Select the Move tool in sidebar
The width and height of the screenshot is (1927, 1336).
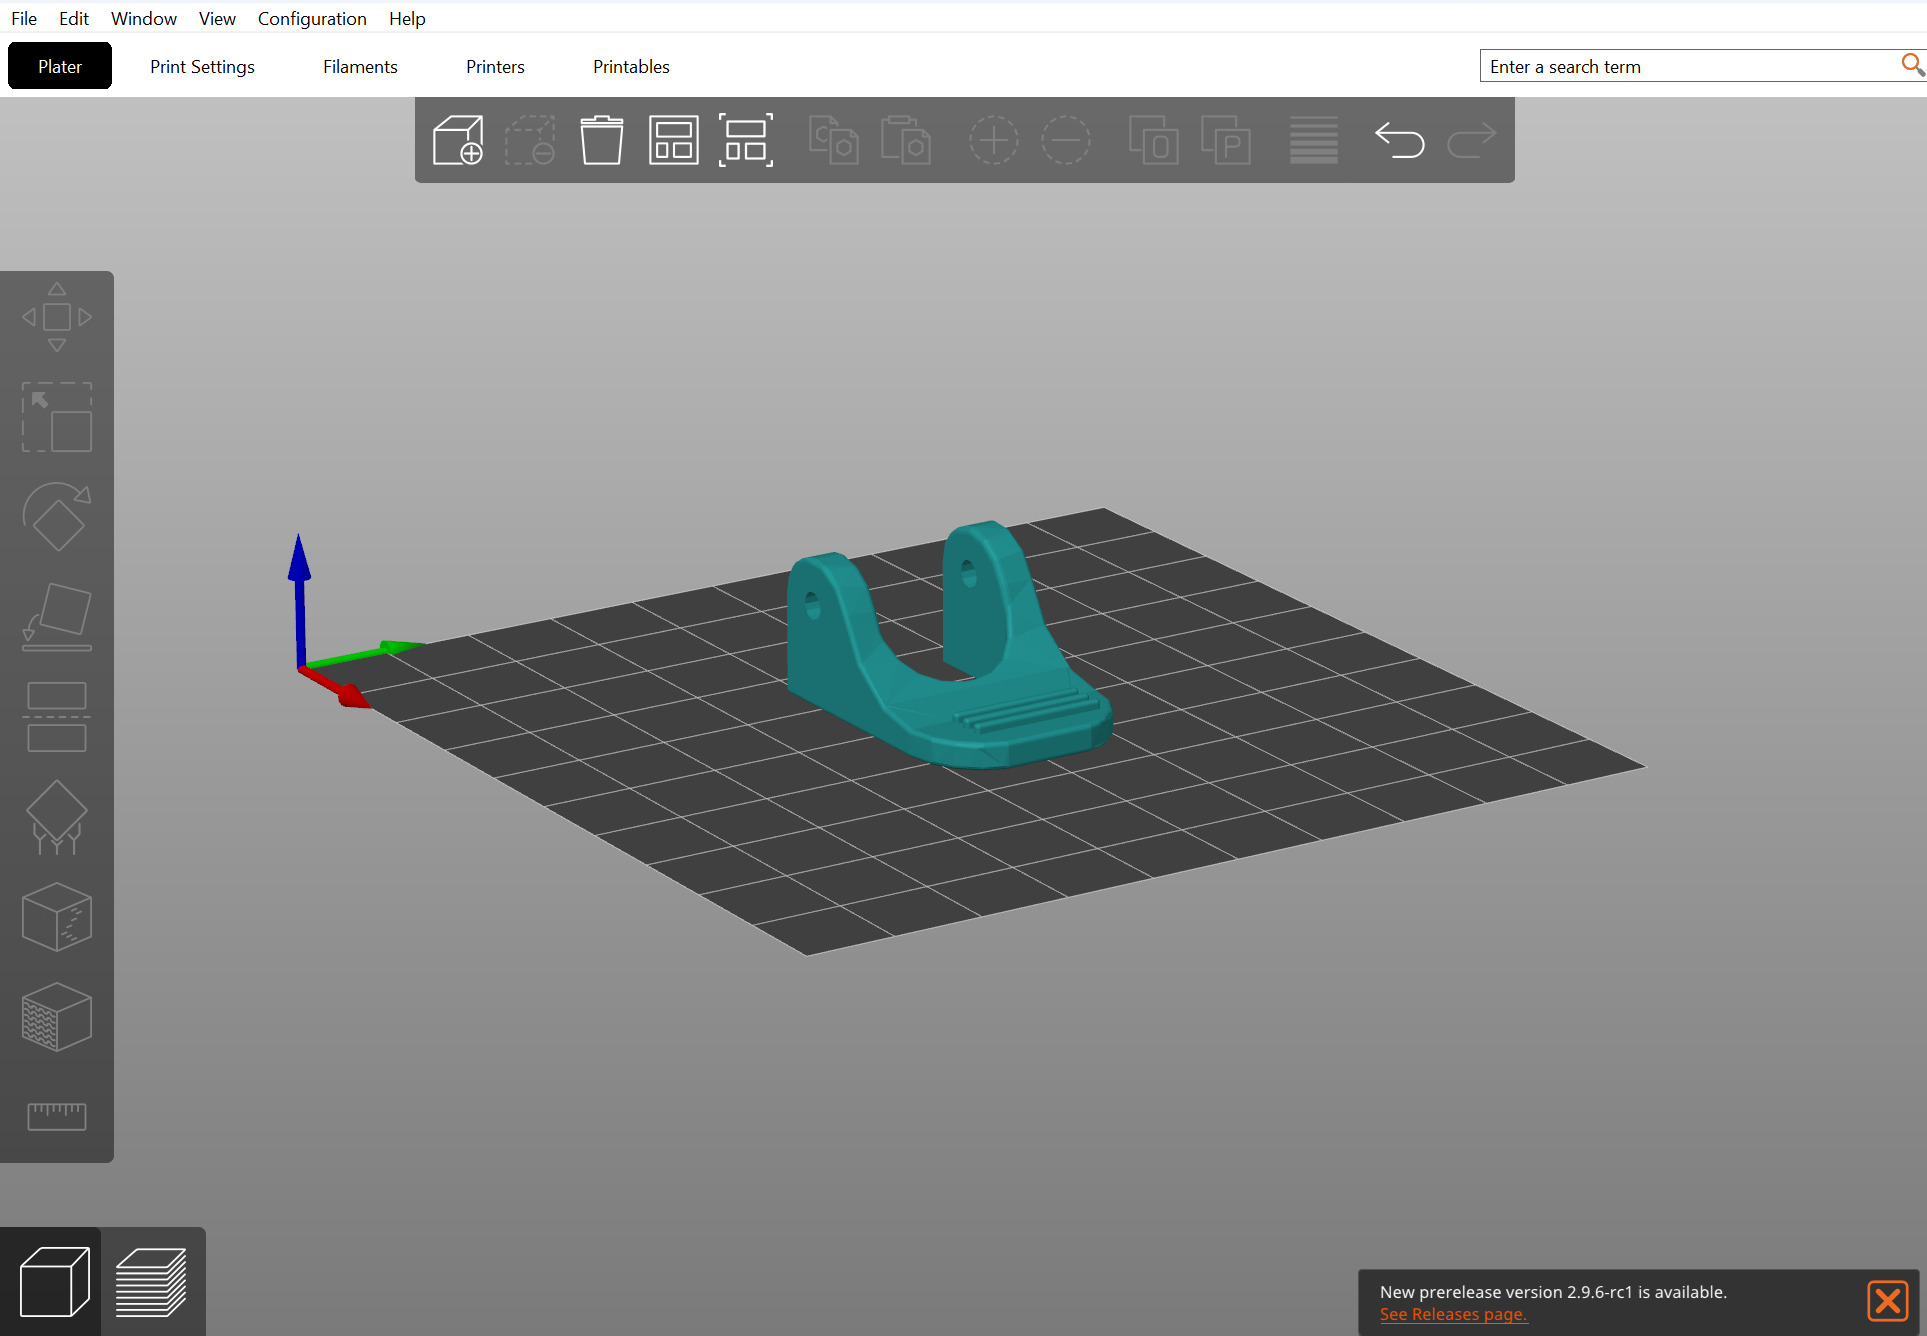click(57, 317)
